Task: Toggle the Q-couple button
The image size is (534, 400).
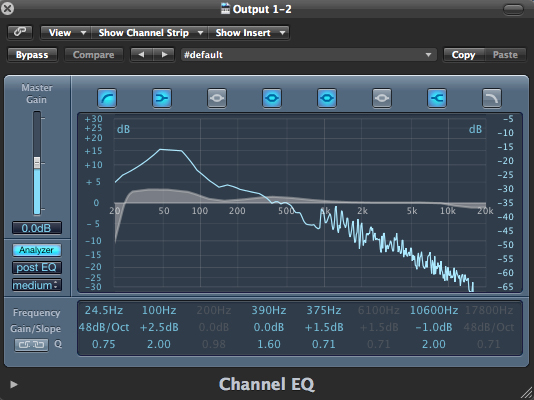Action: (31, 345)
